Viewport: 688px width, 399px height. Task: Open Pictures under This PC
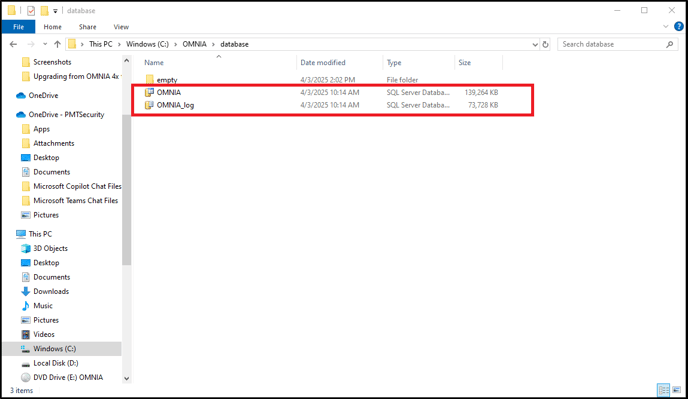[x=46, y=320]
